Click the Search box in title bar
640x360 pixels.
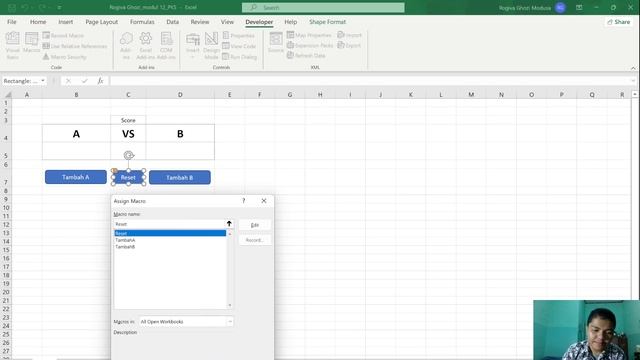click(x=323, y=7)
